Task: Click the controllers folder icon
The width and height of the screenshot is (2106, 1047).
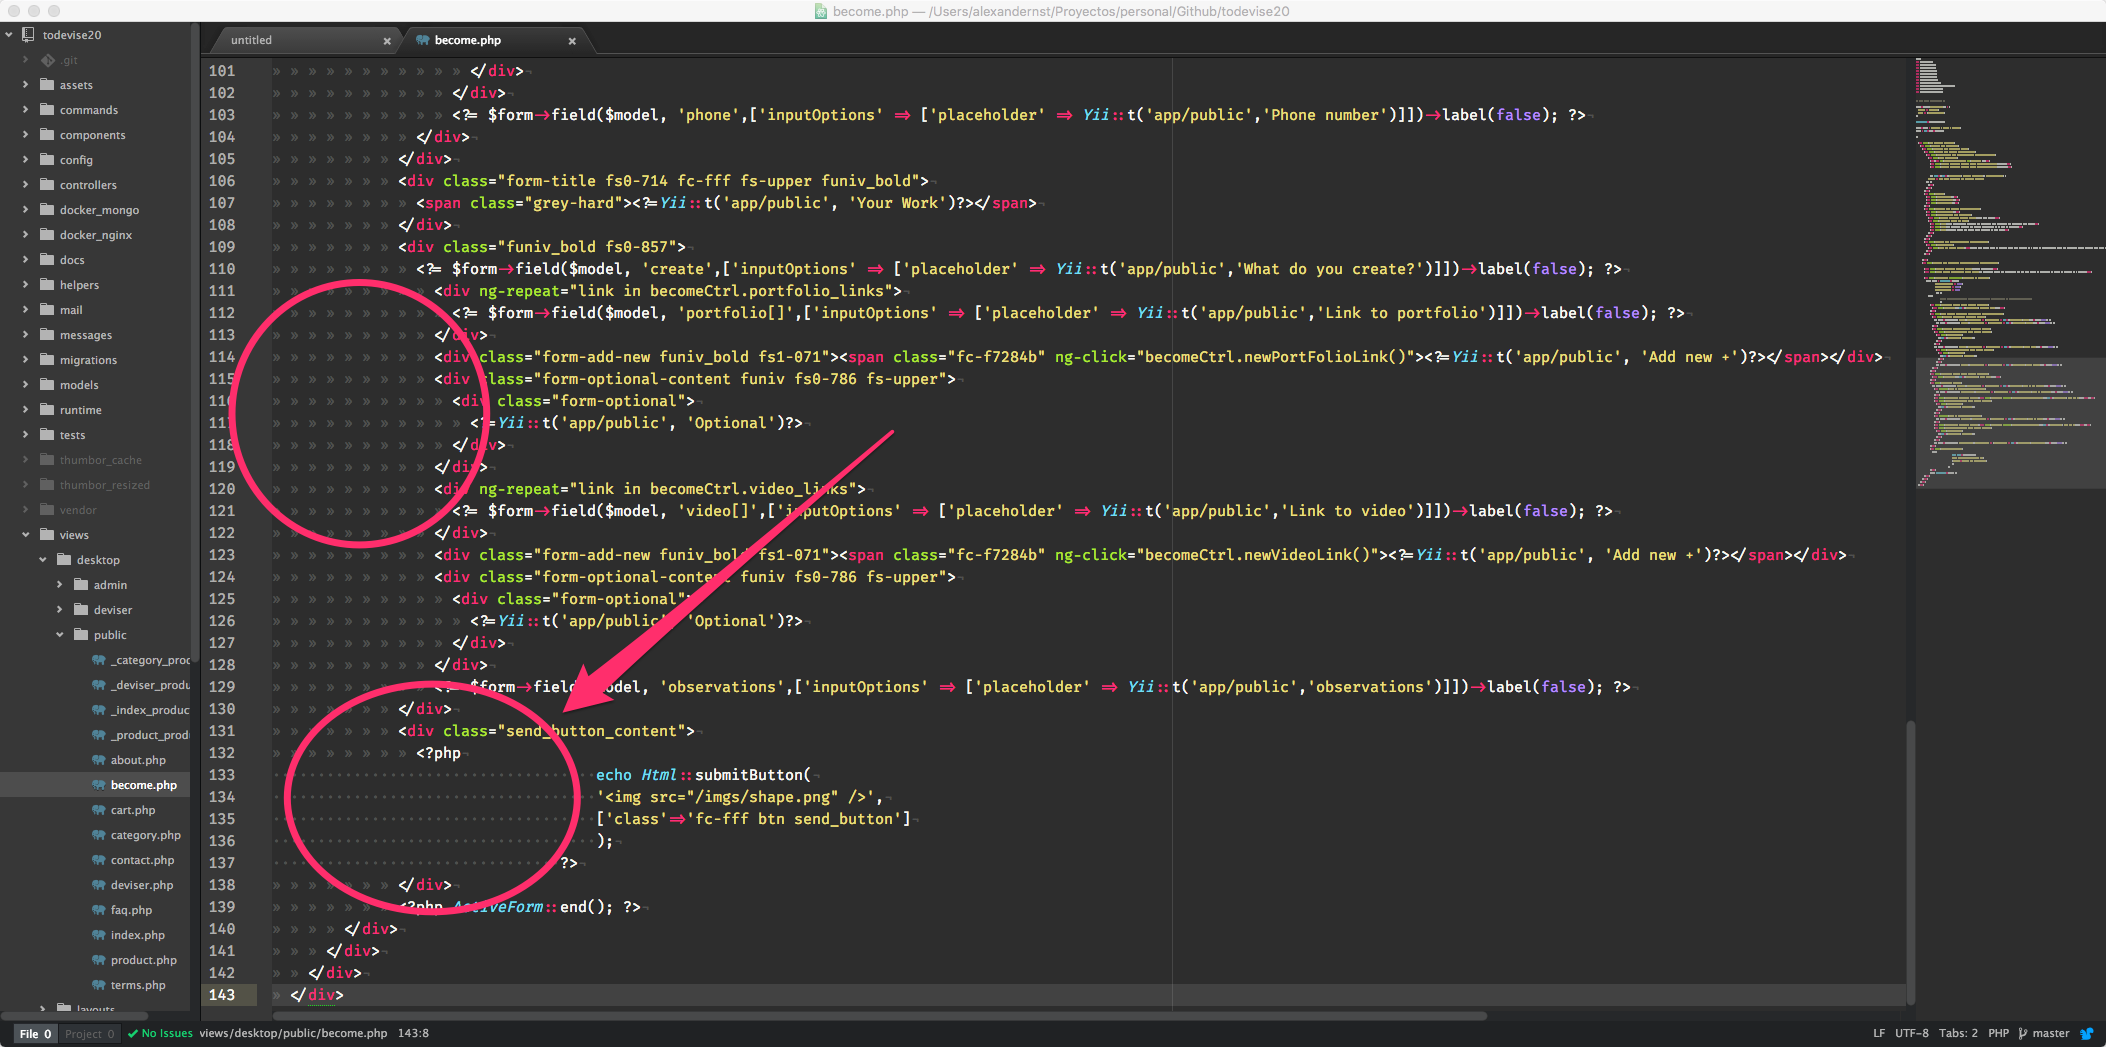Action: [47, 185]
